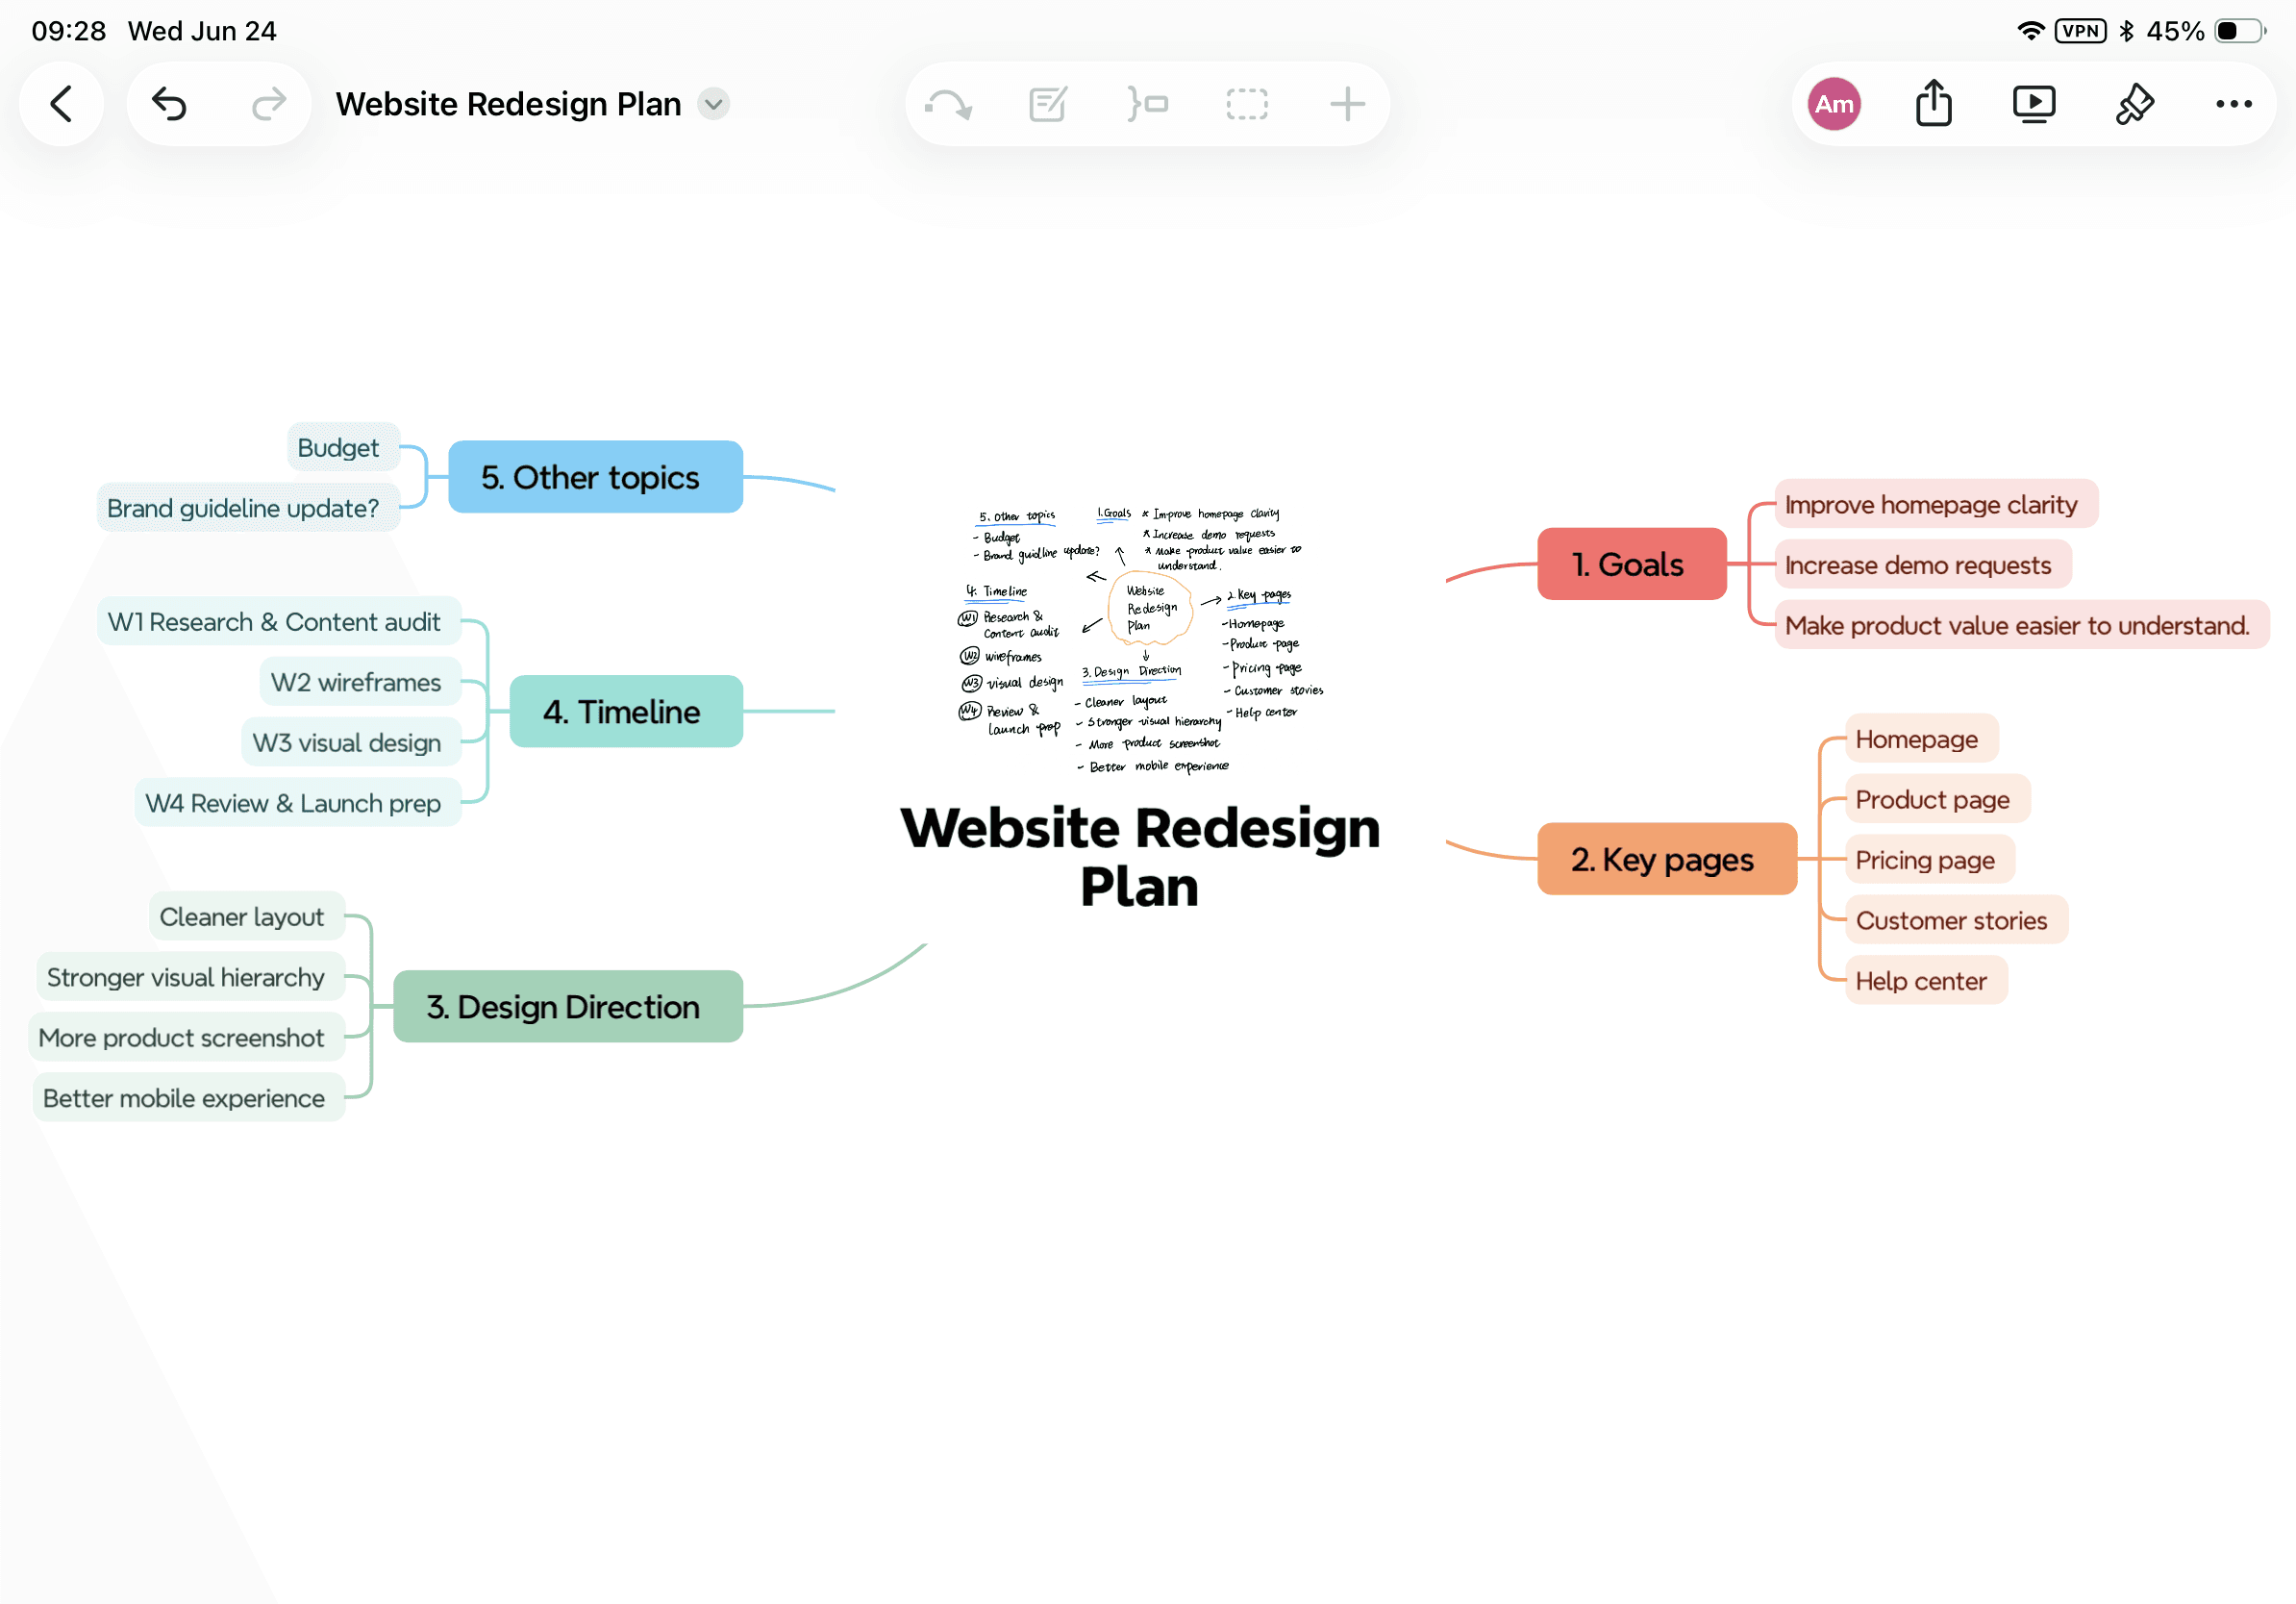Select the Budget subtopic
Viewport: 2296px width, 1604px height.
pyautogui.click(x=343, y=447)
